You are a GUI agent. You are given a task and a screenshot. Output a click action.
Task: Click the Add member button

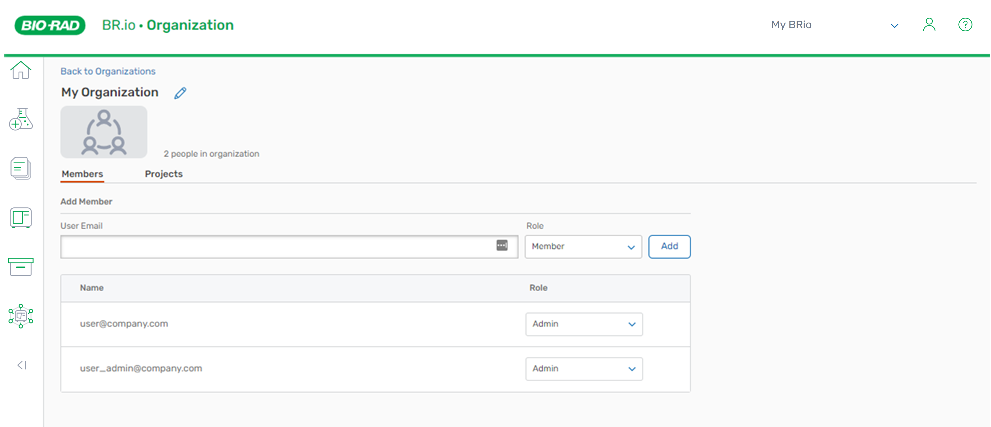point(669,246)
